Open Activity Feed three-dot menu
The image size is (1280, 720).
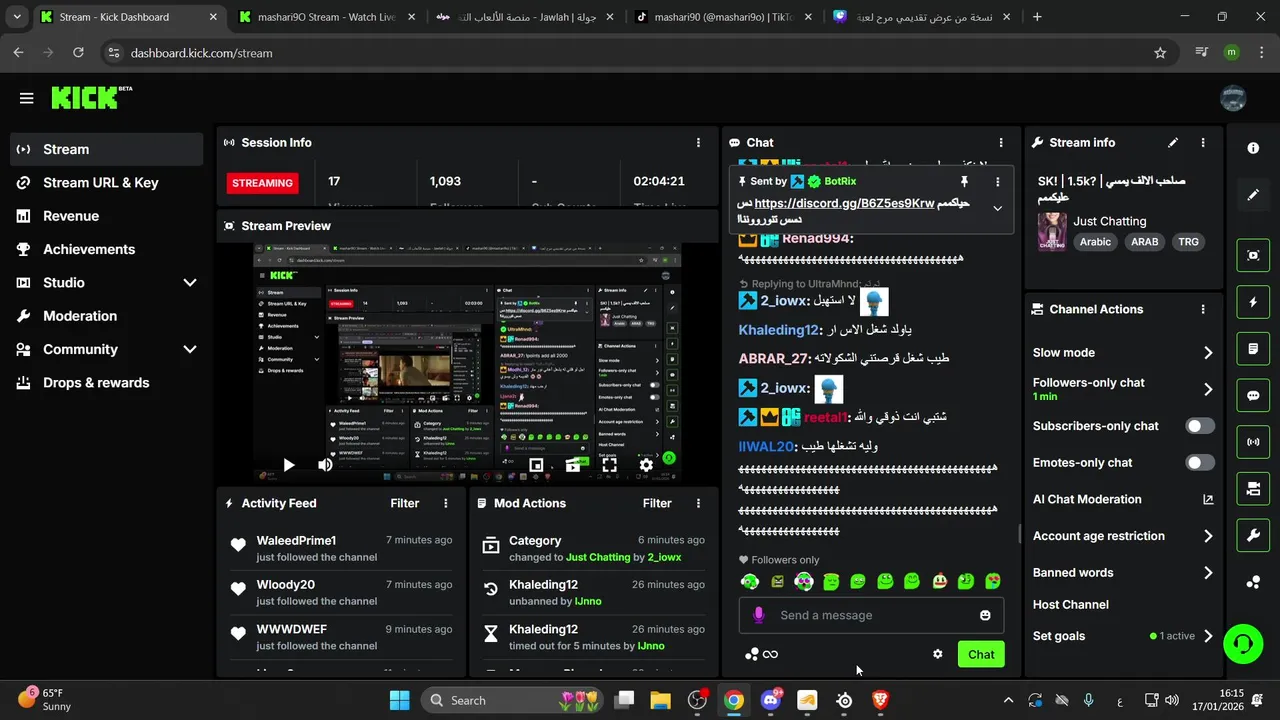click(x=446, y=503)
